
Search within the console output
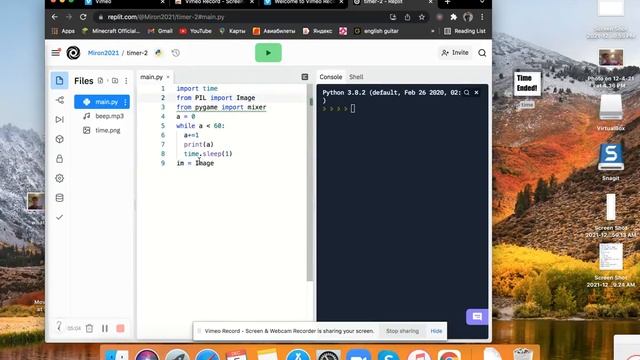[x=467, y=93]
